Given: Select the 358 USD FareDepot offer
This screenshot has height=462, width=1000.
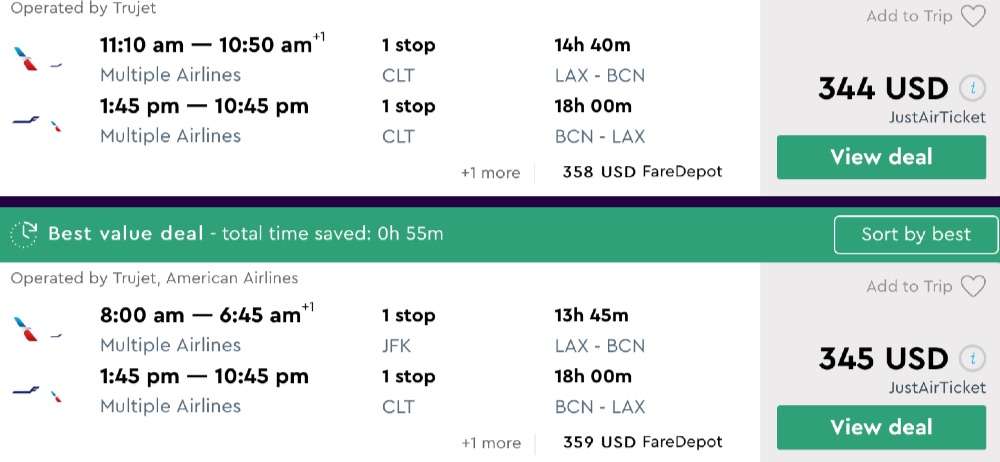Looking at the screenshot, I should pos(642,172).
